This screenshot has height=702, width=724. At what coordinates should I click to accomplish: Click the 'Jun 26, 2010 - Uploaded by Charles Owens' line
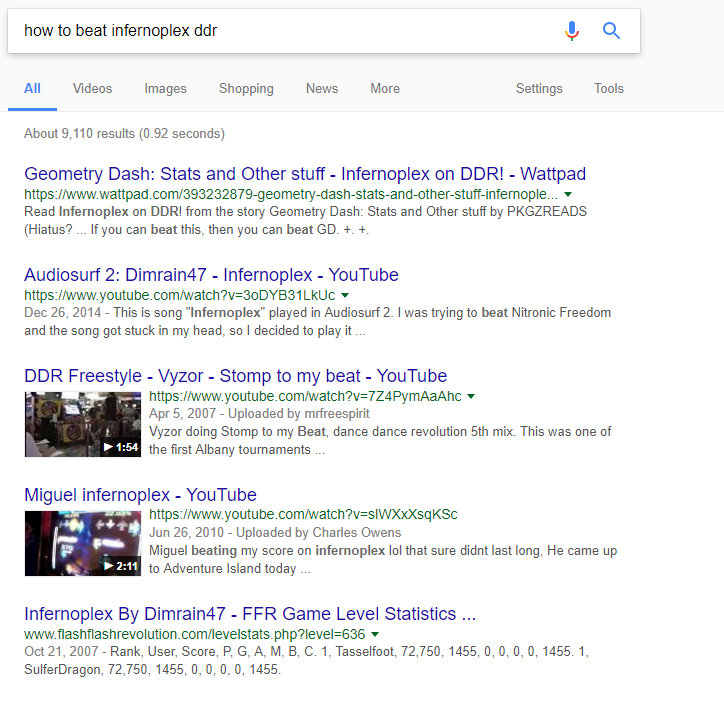click(275, 533)
